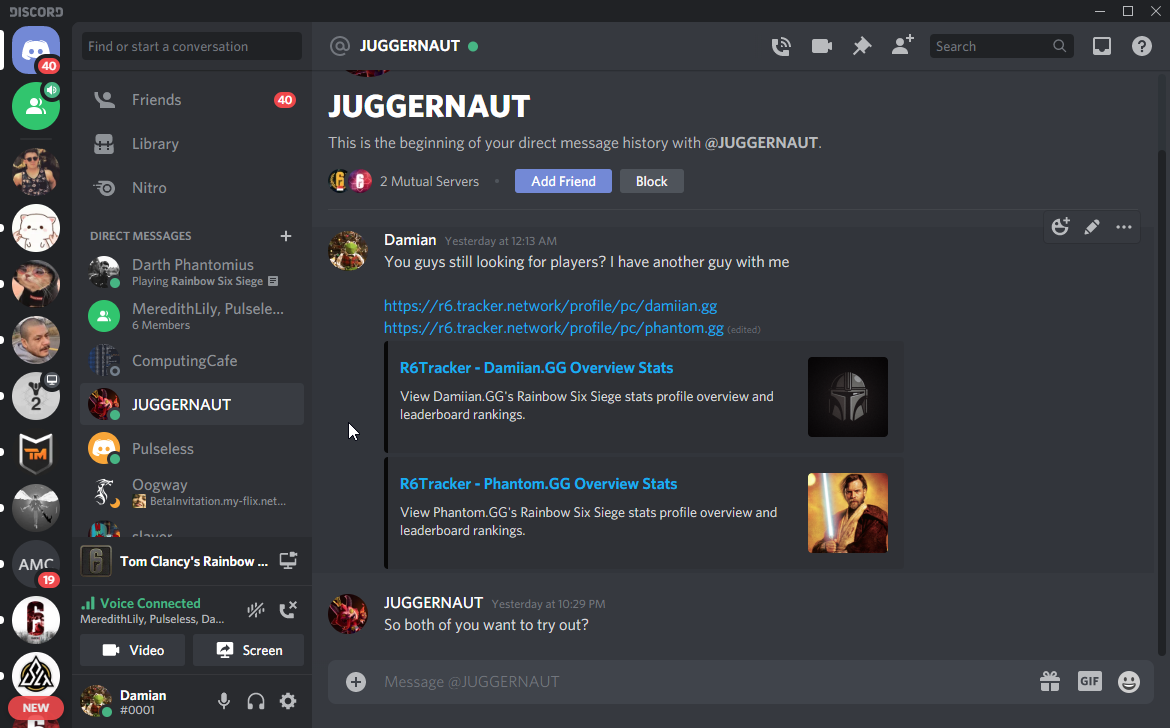Disconnect from the voice call

[x=288, y=610]
